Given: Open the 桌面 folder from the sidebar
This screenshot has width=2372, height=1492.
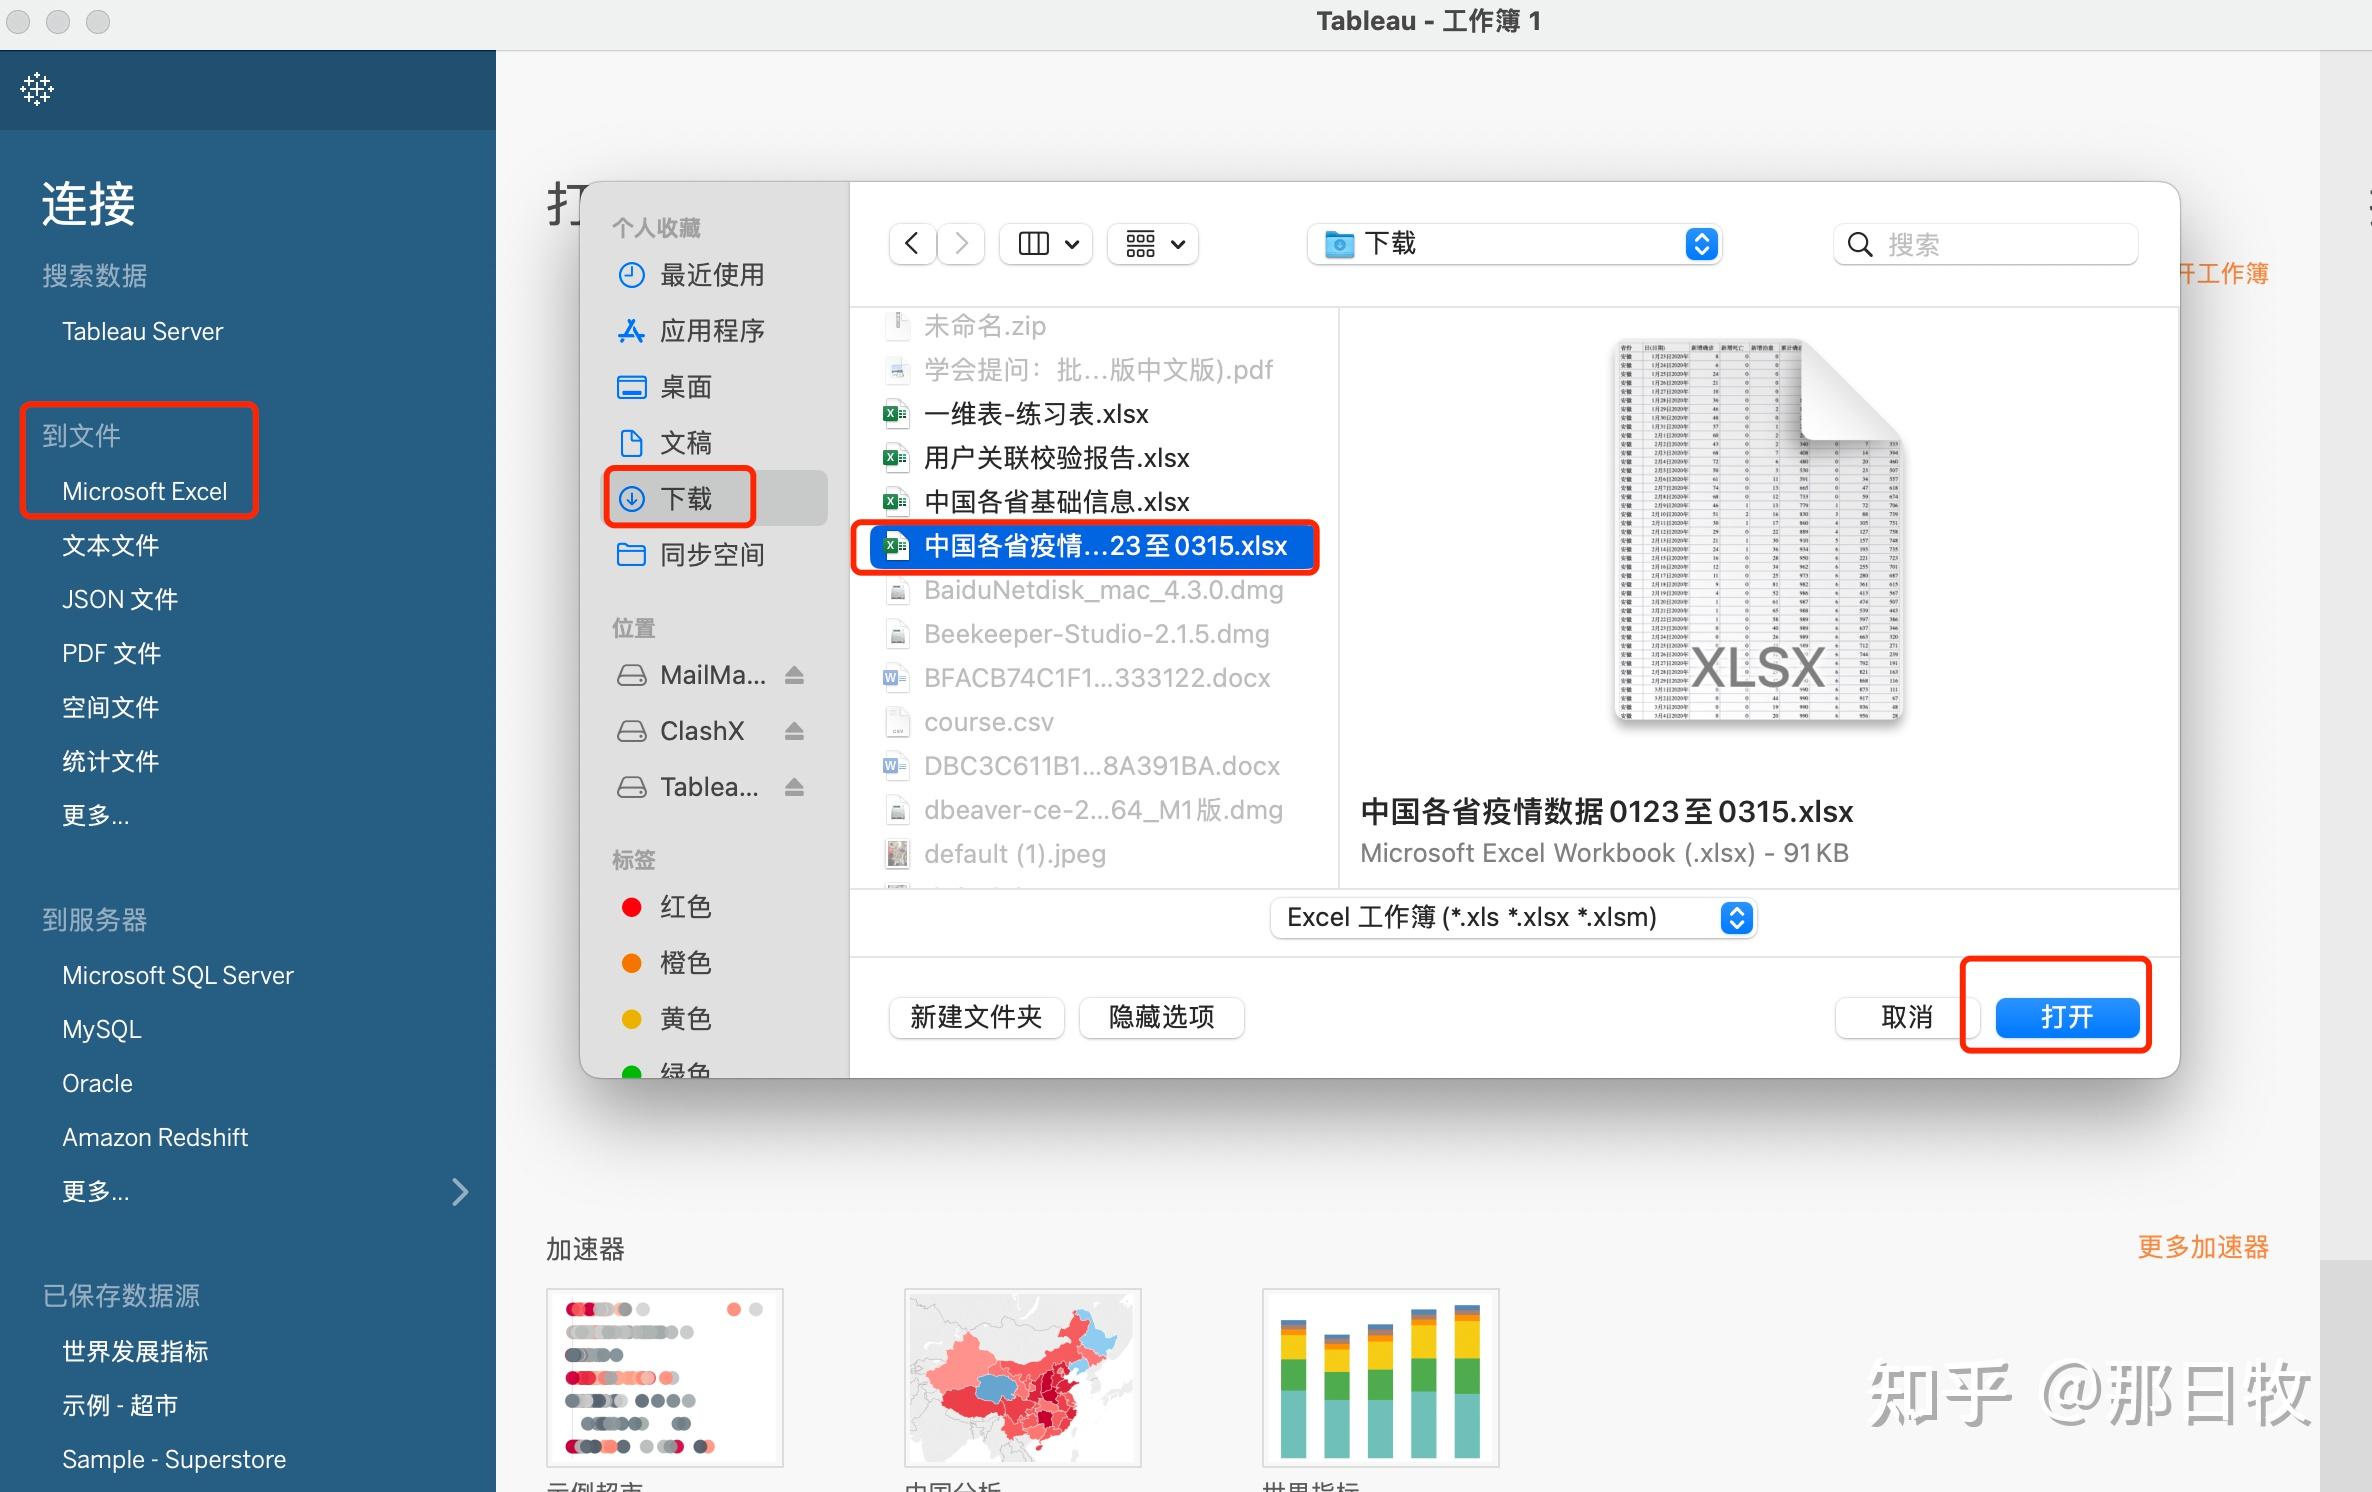Looking at the screenshot, I should click(x=632, y=387).
